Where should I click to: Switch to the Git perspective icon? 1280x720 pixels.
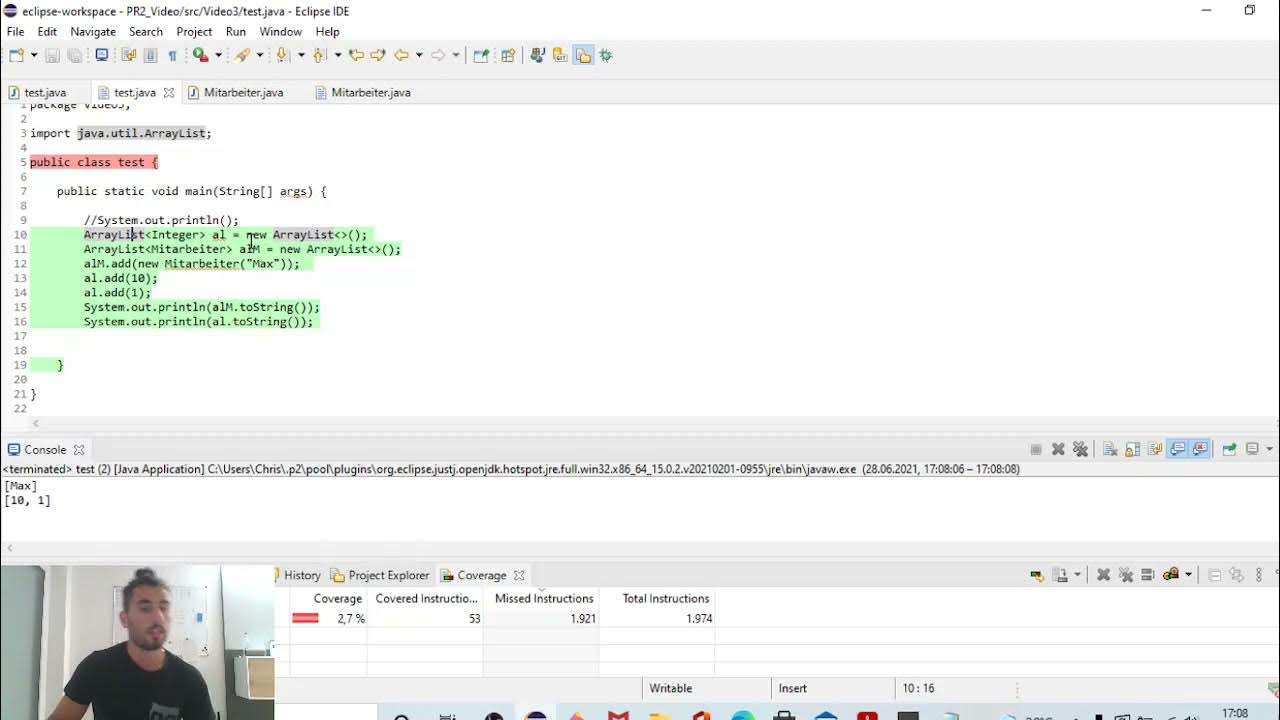560,56
